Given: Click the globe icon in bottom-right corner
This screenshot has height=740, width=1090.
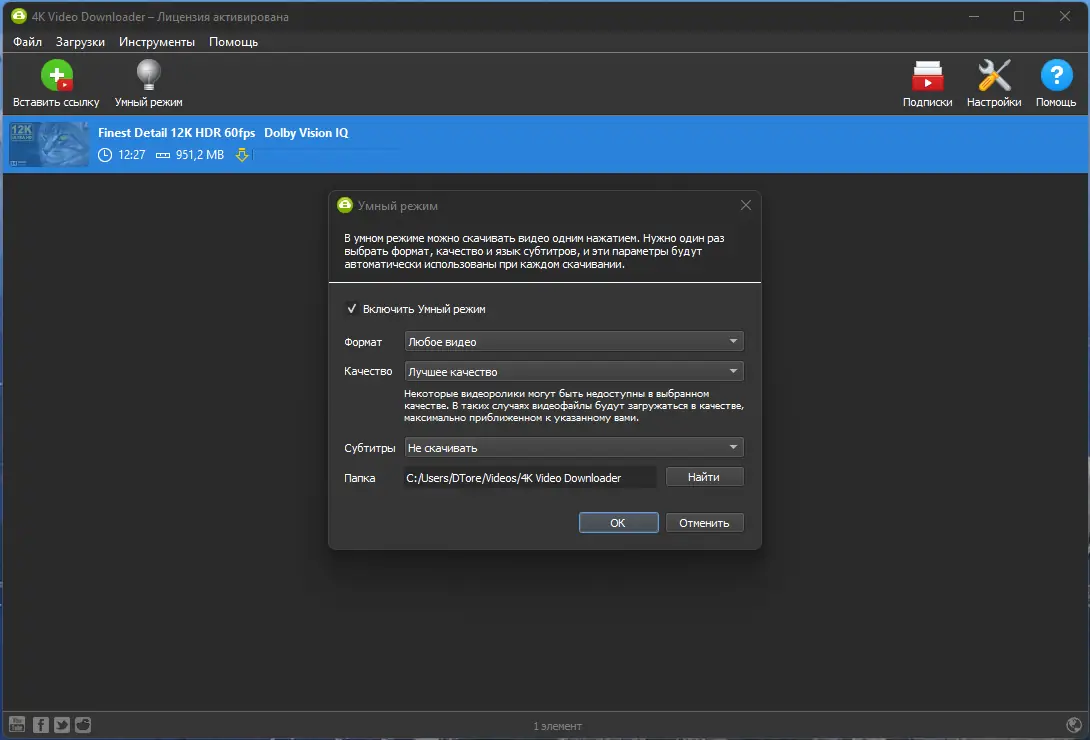Looking at the screenshot, I should coord(1073,725).
